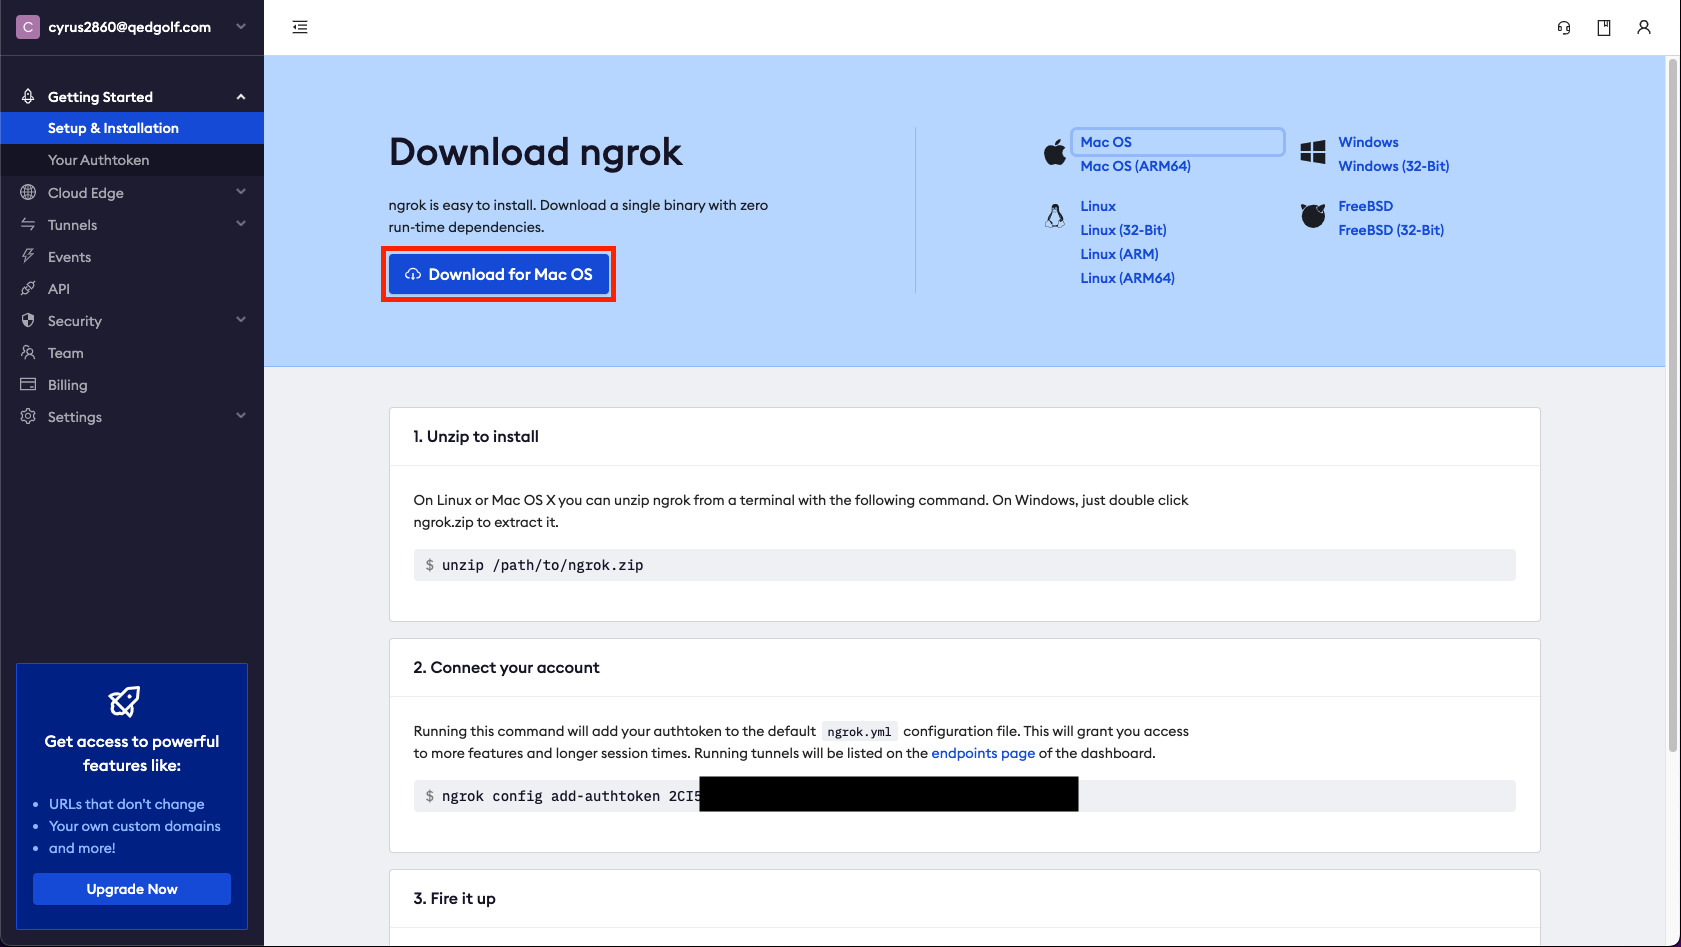
Task: Click the rocket icon in upgrade panel
Action: click(124, 702)
